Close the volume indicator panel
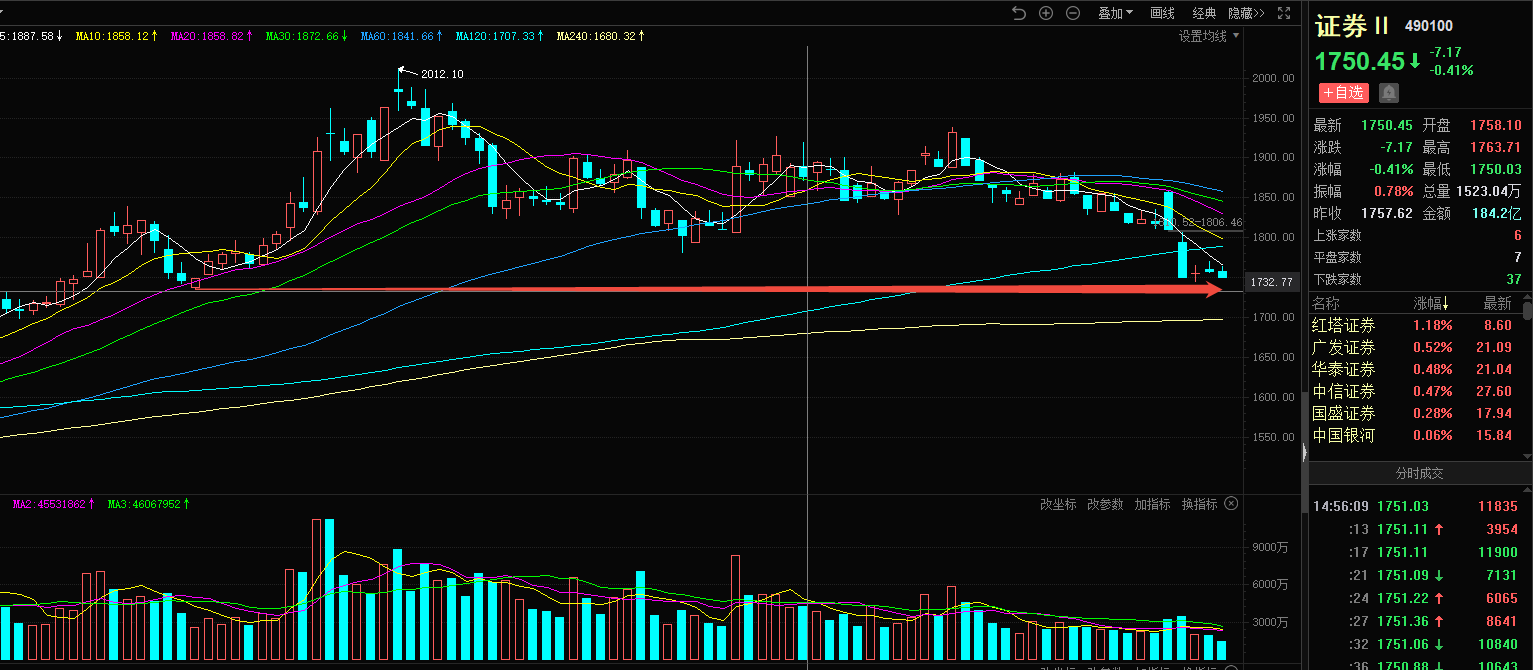The height and width of the screenshot is (670, 1533). pyautogui.click(x=1232, y=504)
